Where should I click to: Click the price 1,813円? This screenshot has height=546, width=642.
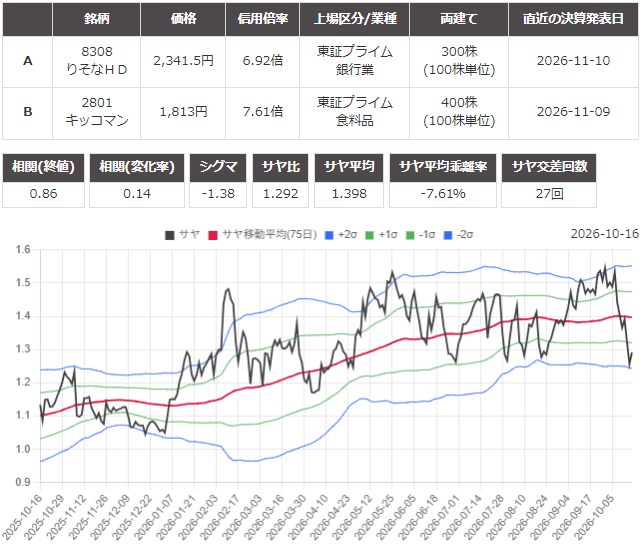tap(183, 112)
